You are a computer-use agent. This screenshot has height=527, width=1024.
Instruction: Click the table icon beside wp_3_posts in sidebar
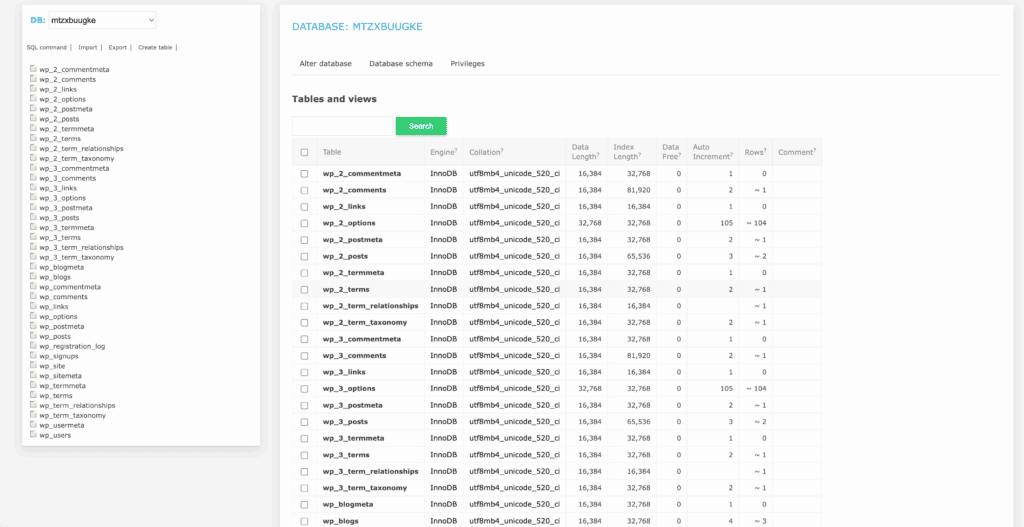pyautogui.click(x=33, y=217)
